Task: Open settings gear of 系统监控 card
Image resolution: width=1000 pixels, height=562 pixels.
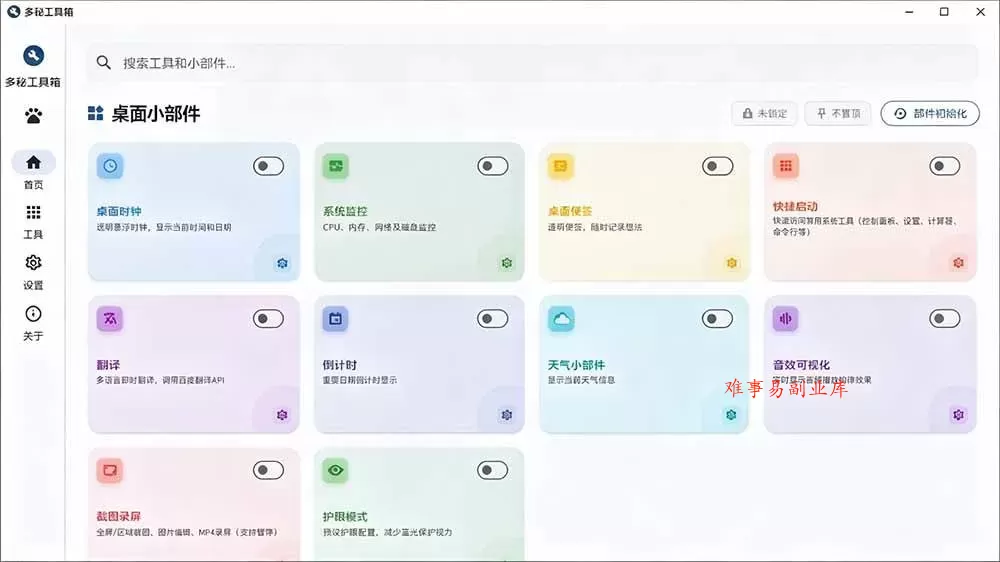Action: [x=506, y=263]
